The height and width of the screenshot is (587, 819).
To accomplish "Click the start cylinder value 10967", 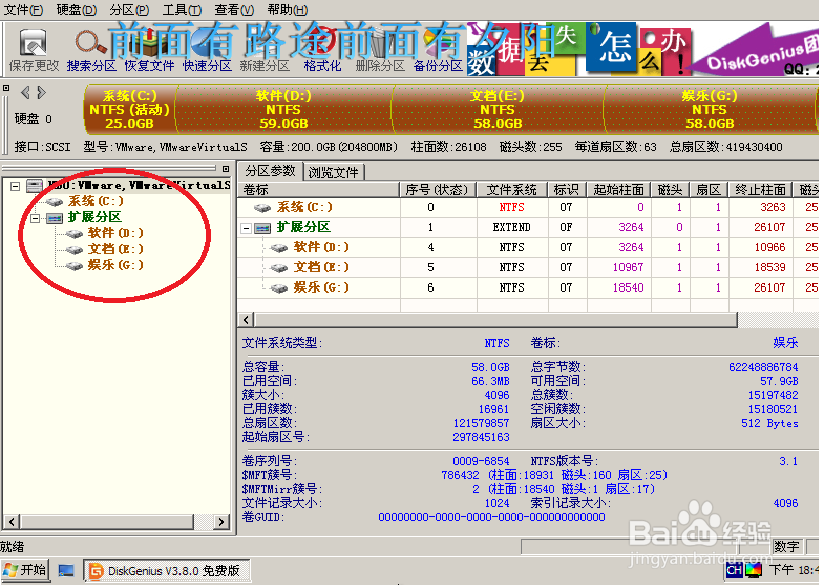I will [x=628, y=267].
